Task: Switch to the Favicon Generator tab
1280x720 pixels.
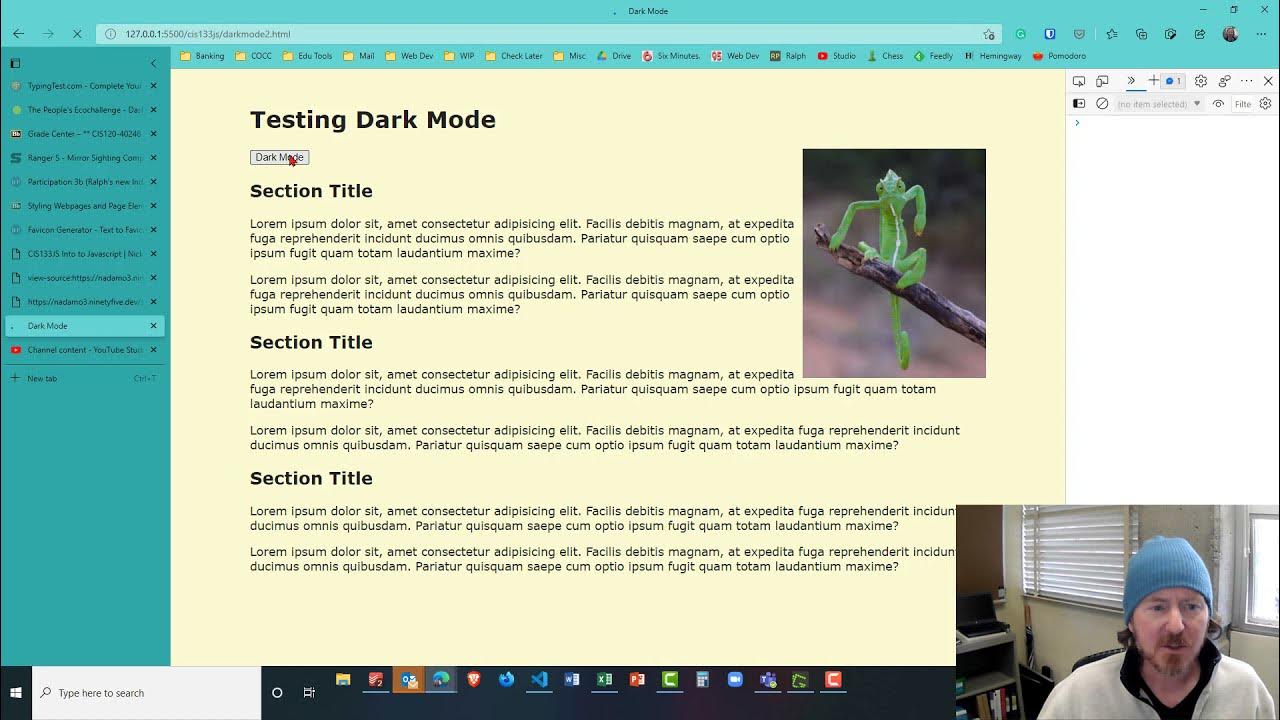Action: 85,230
